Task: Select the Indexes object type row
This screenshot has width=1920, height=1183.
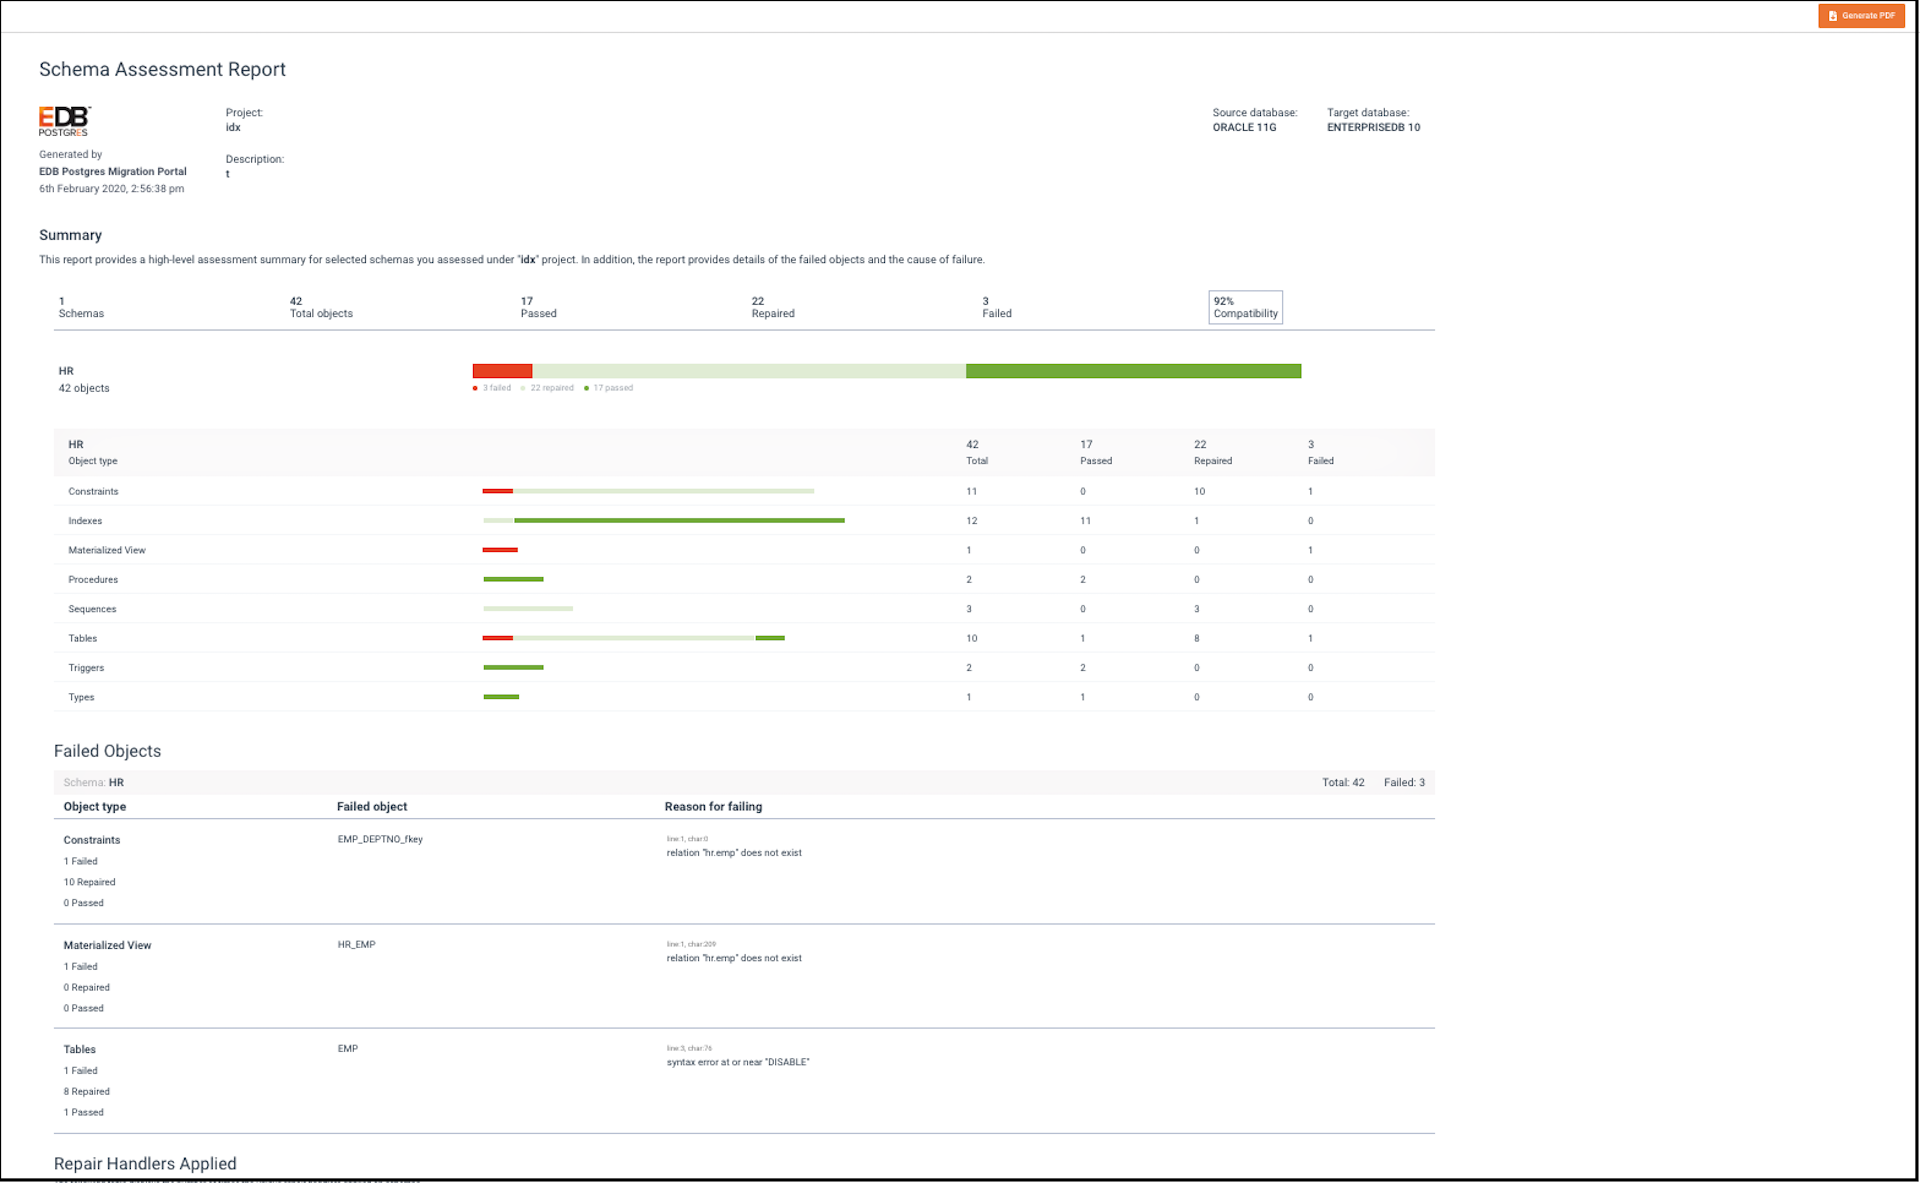Action: 744,521
